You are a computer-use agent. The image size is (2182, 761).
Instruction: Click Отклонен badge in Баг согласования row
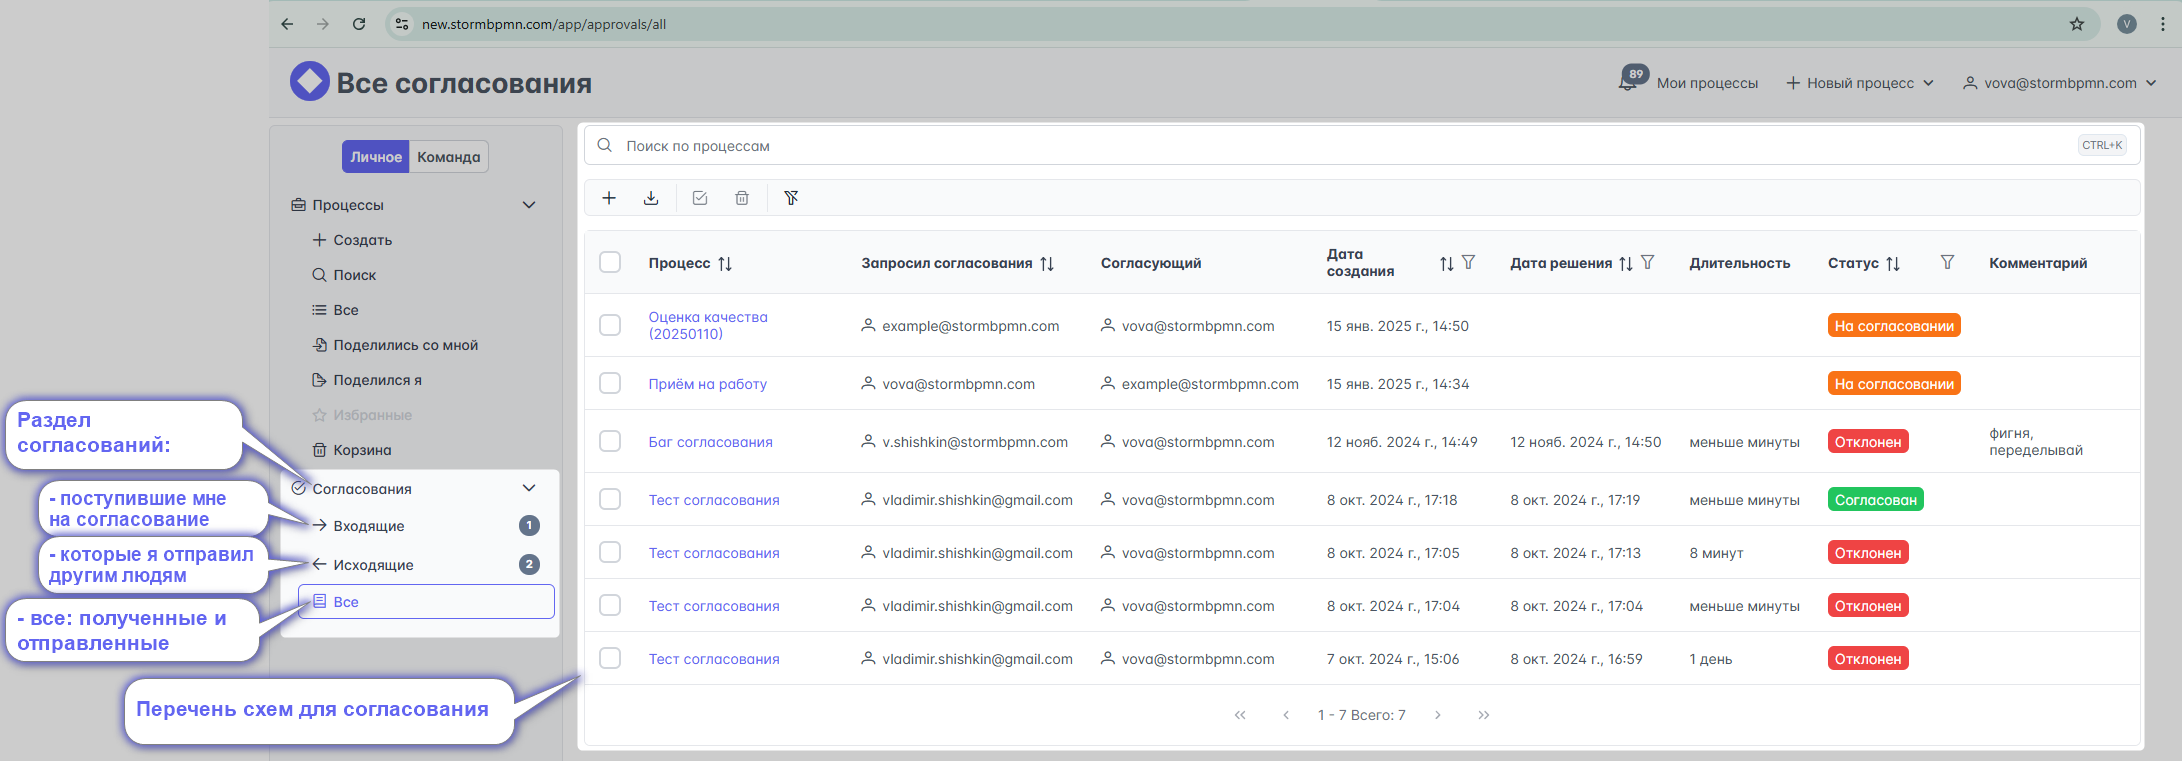pyautogui.click(x=1868, y=442)
